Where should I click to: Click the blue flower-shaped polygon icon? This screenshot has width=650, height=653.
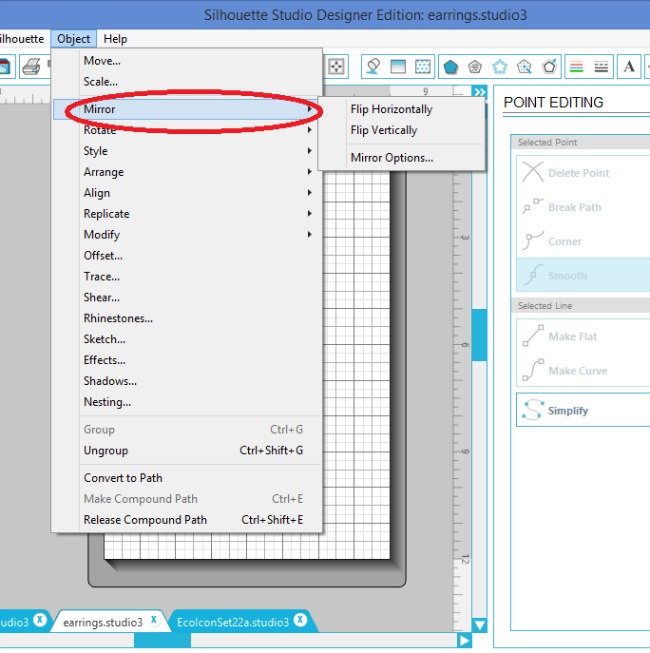coord(500,67)
